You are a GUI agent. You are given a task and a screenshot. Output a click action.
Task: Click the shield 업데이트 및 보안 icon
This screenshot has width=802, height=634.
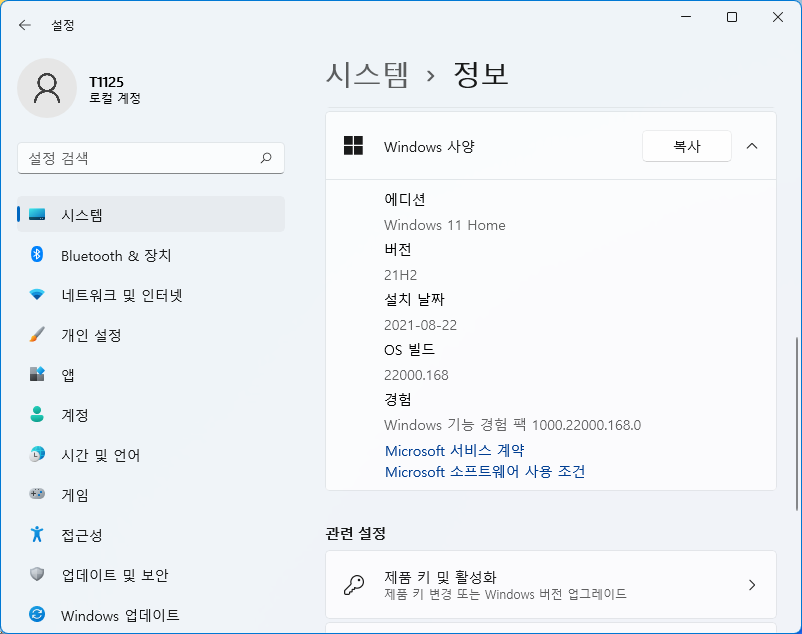pyautogui.click(x=37, y=574)
